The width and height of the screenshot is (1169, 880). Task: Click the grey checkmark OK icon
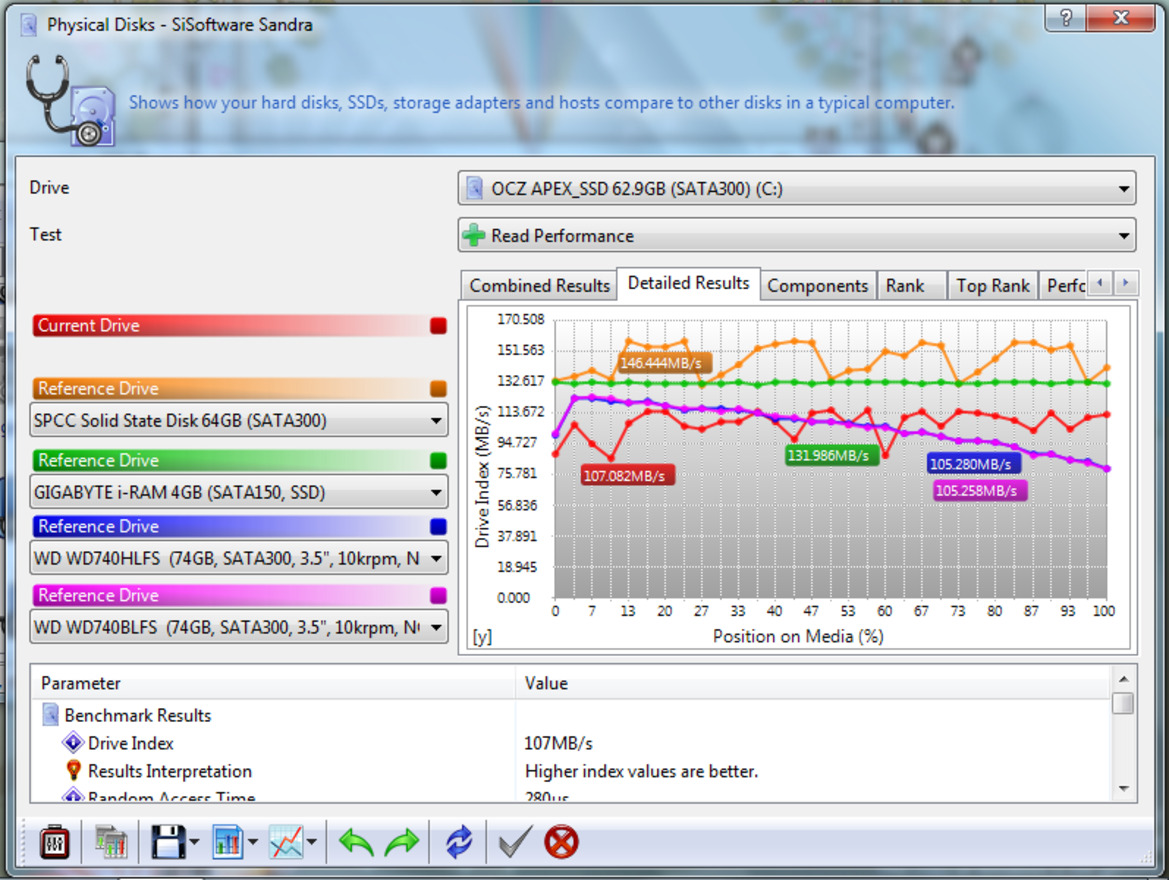[x=515, y=843]
